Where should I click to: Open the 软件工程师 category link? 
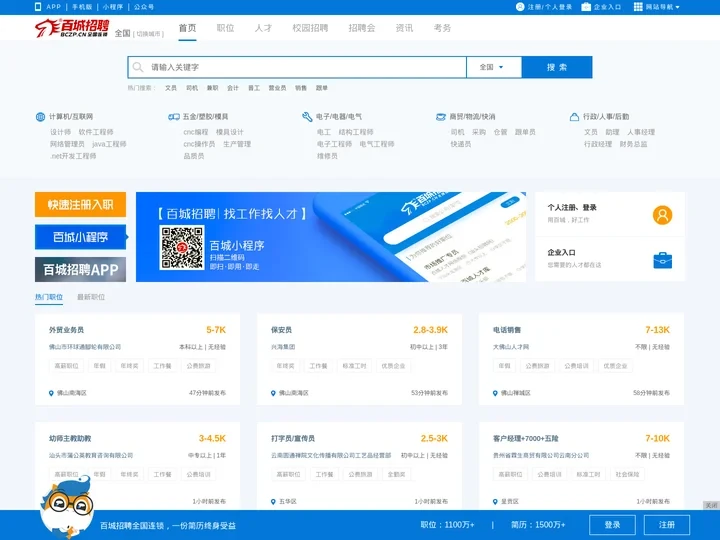[x=96, y=132]
